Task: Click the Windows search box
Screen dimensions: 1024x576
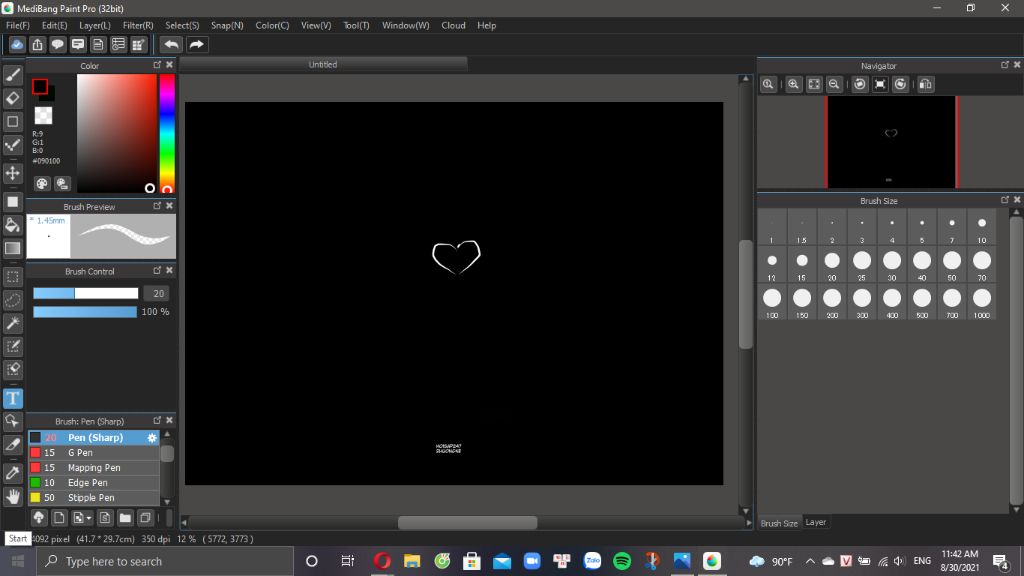Action: [x=165, y=561]
